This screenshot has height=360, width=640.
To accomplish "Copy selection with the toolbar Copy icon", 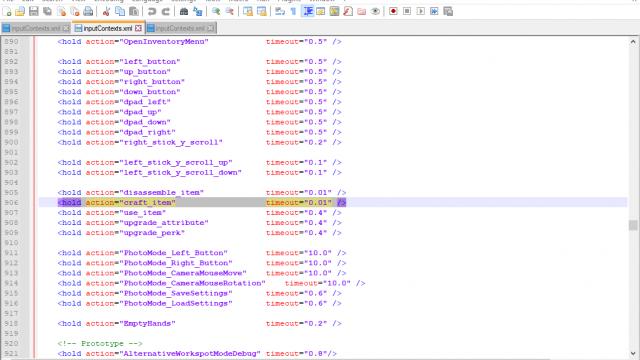I will coord(120,11).
